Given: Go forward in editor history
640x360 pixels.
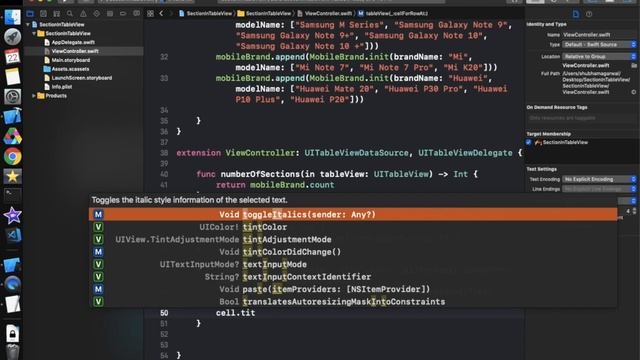Looking at the screenshot, I should point(171,13).
